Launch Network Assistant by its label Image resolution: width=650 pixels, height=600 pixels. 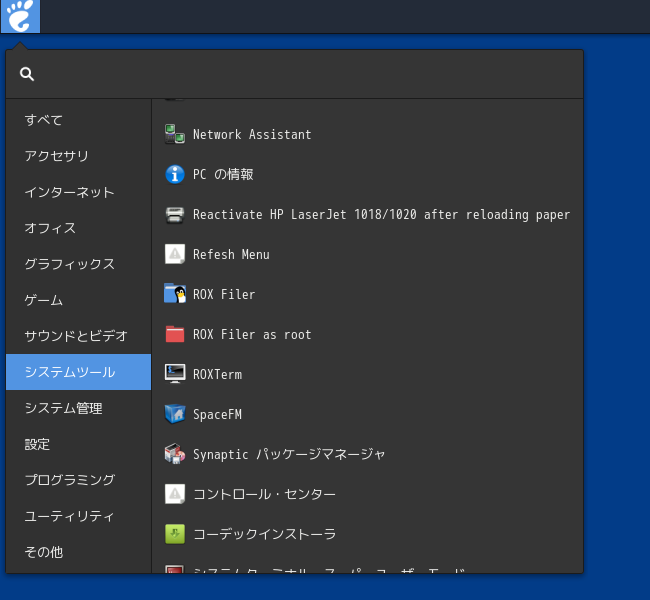tap(252, 134)
